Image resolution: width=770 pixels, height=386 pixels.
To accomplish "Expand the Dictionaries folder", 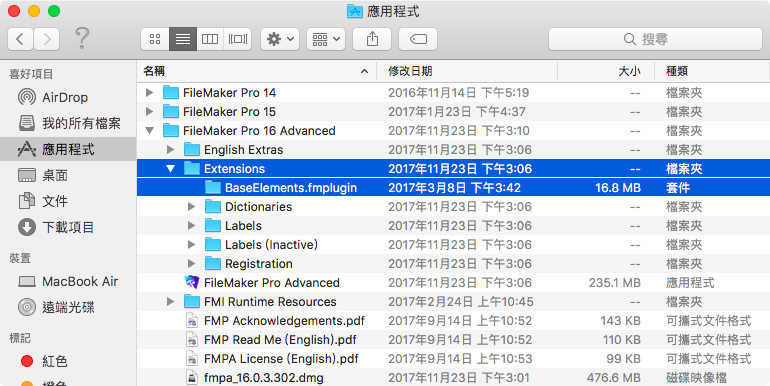I will [192, 207].
